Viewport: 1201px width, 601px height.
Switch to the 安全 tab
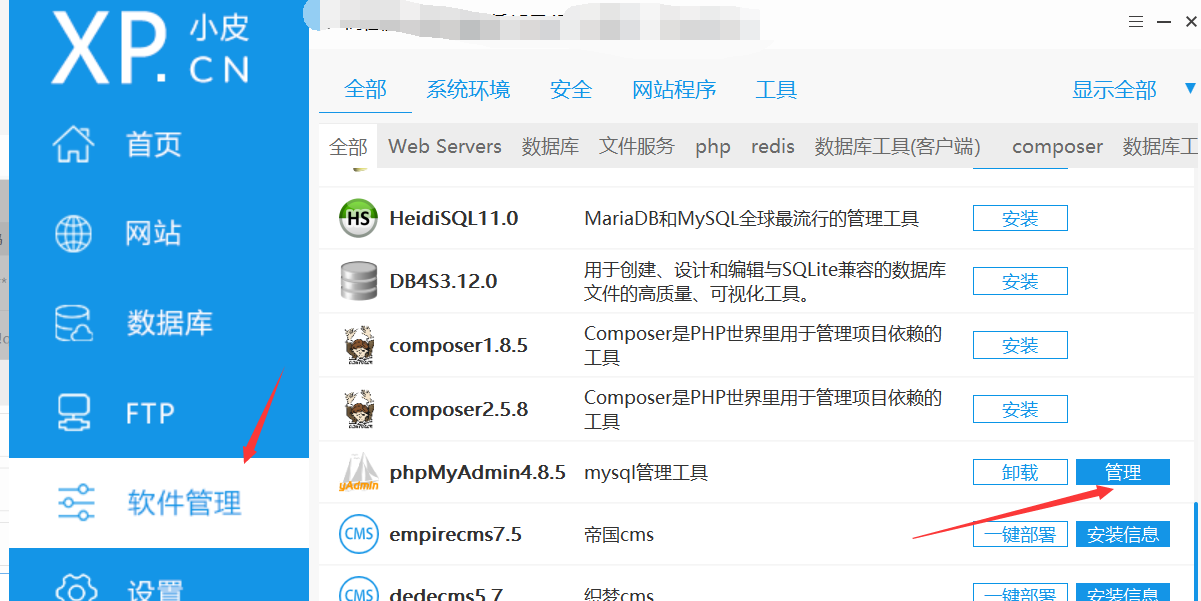(571, 90)
